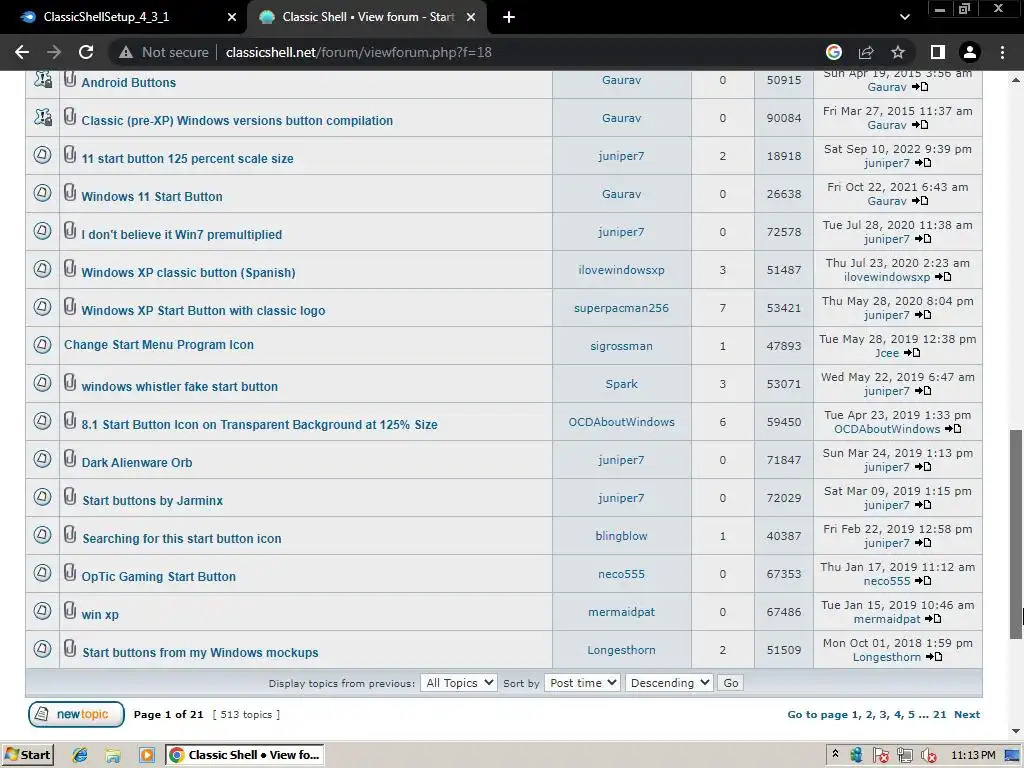
Task: Jump to last post by OCDAboutWindows
Action: point(953,428)
